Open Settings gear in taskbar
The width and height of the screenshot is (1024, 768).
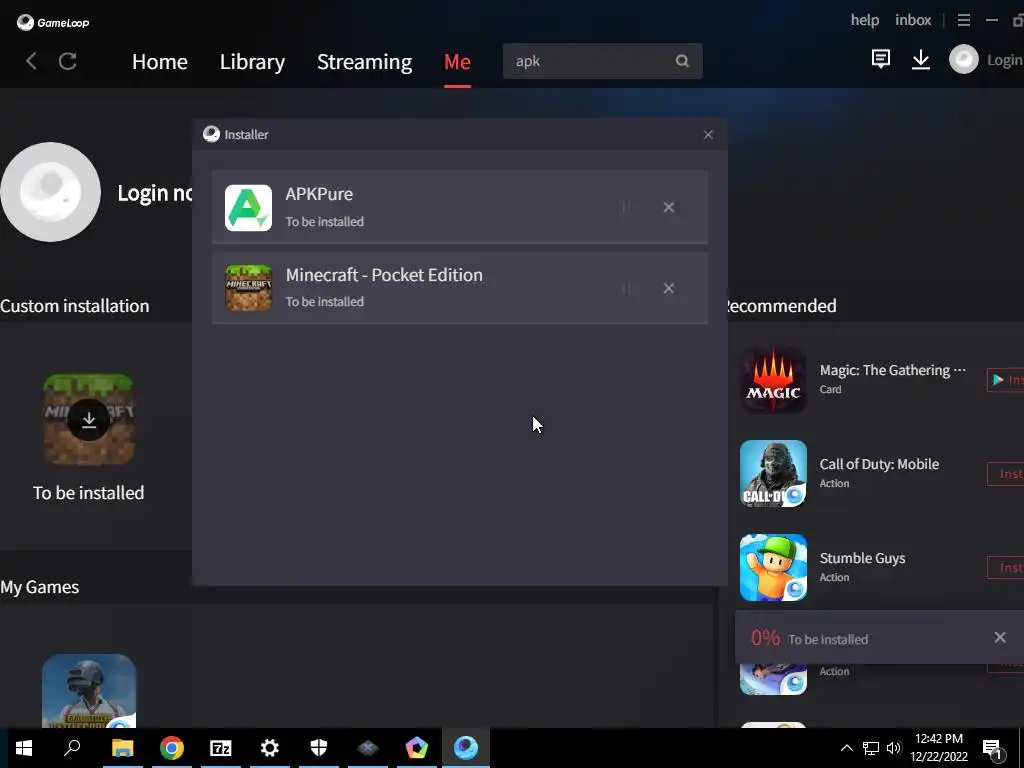click(270, 748)
